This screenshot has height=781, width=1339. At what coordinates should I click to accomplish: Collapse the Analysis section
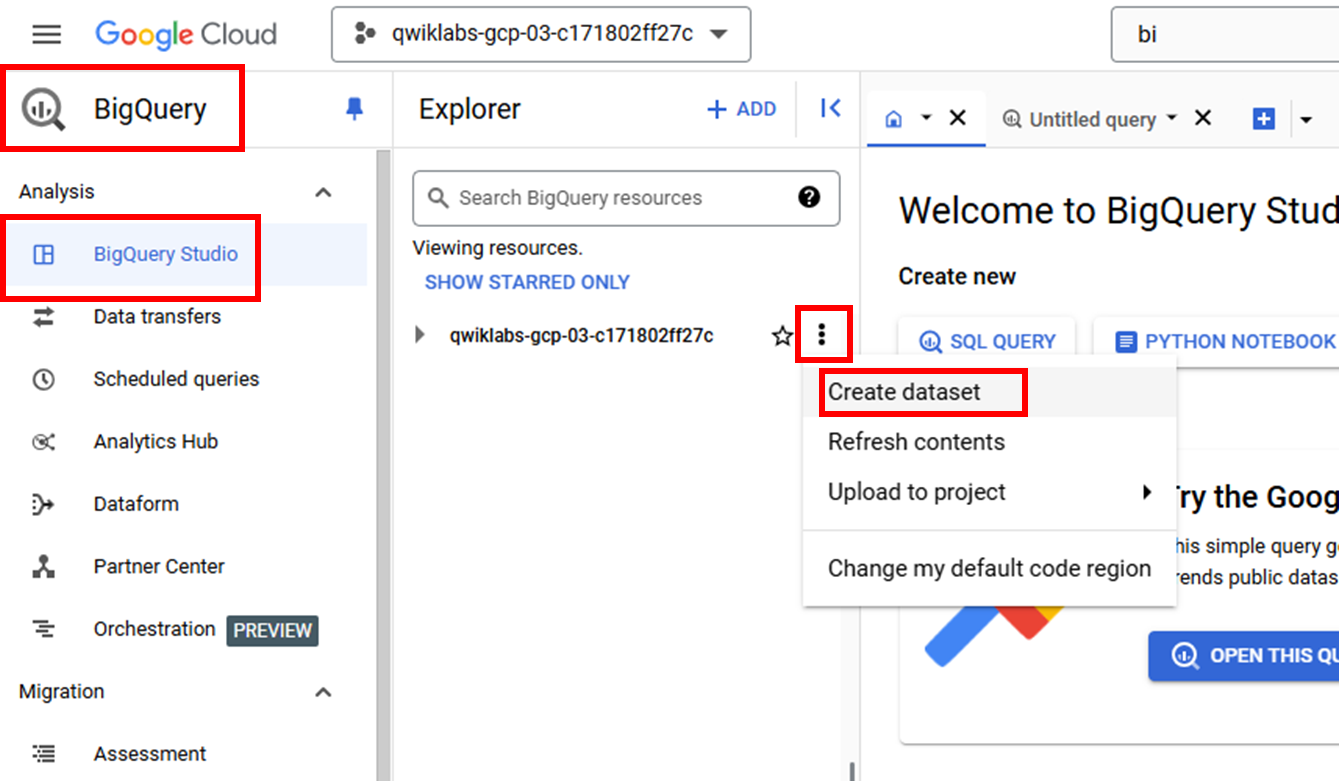click(323, 192)
